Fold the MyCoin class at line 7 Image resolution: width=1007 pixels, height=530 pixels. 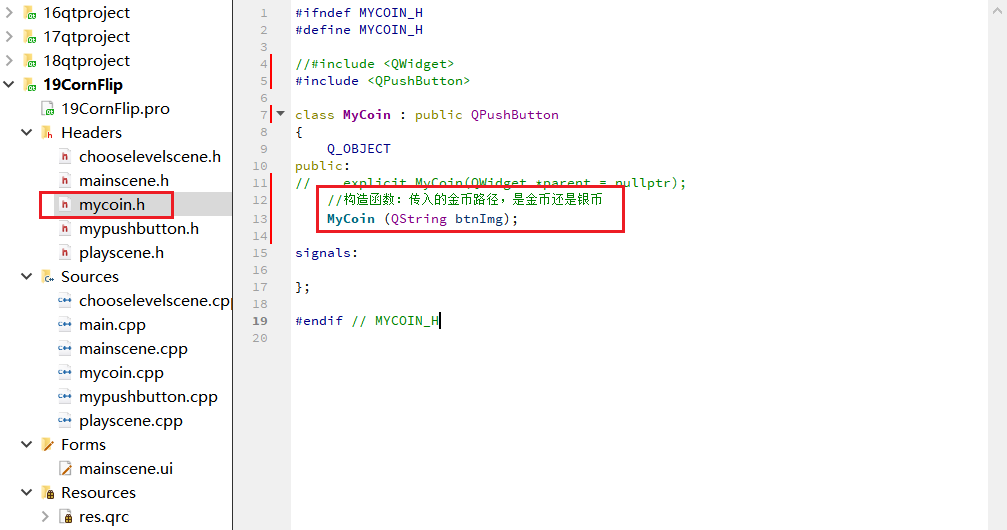[281, 114]
